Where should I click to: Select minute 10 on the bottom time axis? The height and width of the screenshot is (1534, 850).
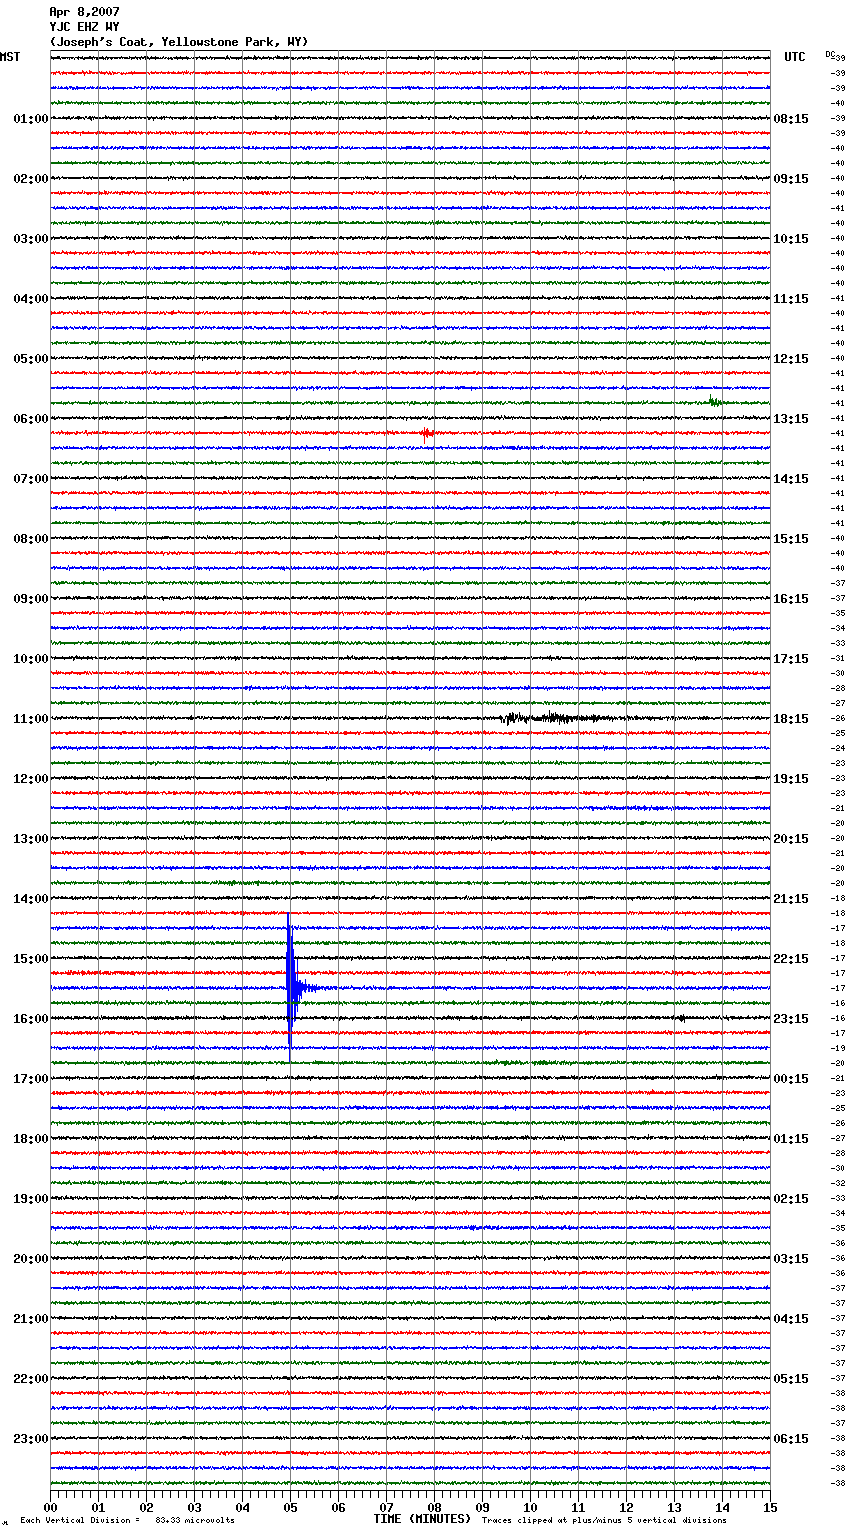(530, 1508)
